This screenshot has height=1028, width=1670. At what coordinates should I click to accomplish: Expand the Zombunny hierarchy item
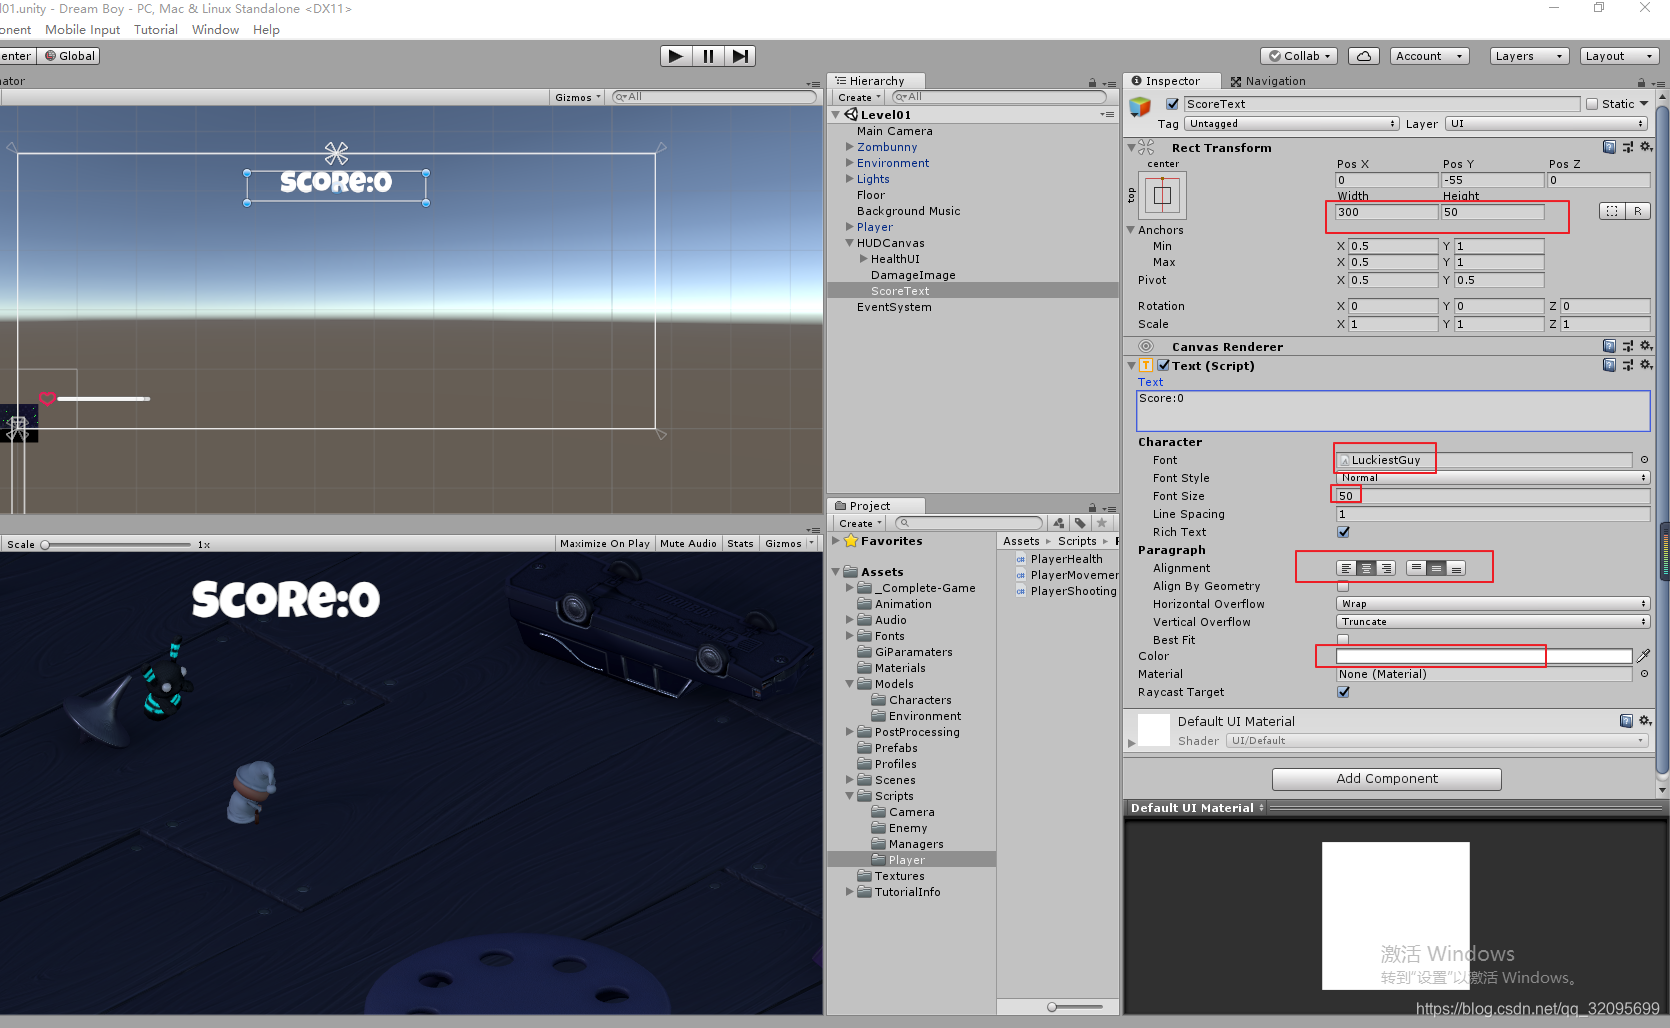(x=850, y=147)
